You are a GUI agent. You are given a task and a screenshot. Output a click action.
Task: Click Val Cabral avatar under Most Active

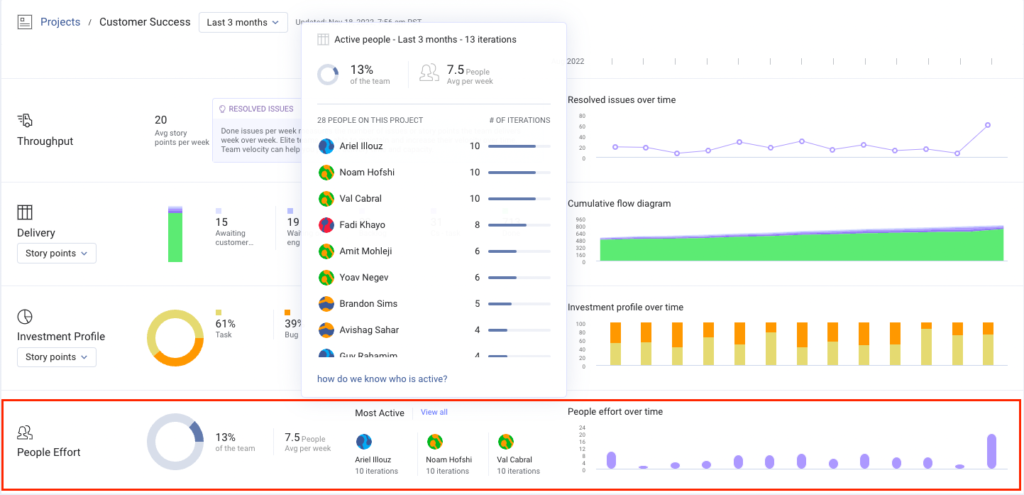[505, 441]
